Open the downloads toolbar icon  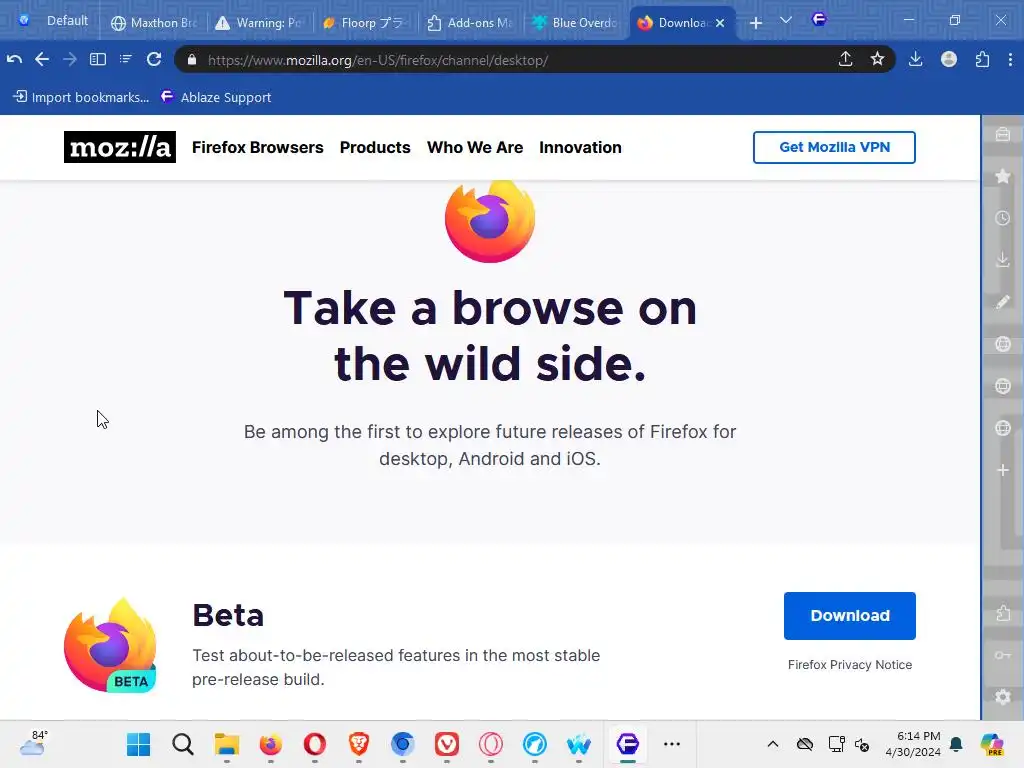(916, 59)
